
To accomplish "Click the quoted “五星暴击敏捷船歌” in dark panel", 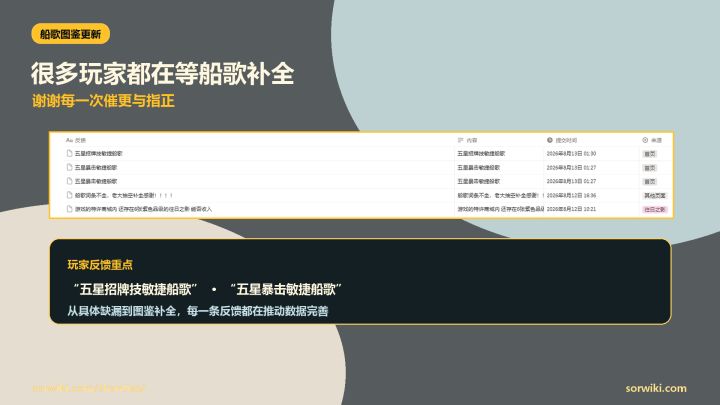I will tap(286, 289).
